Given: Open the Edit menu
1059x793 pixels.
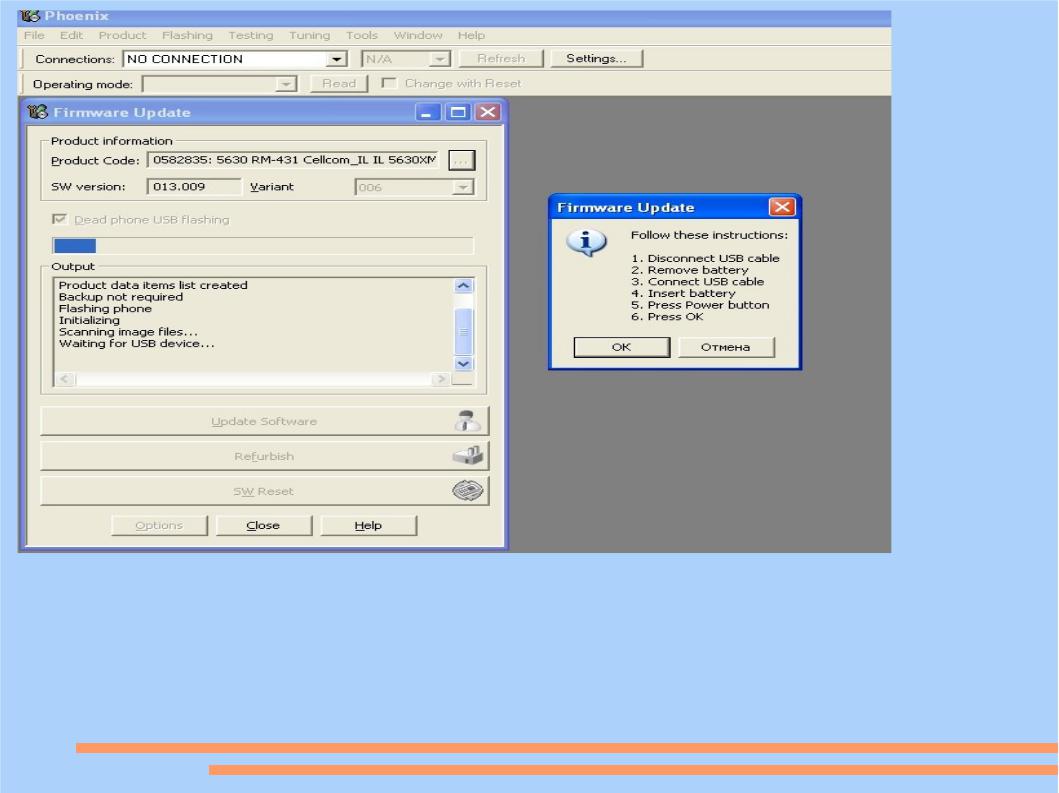Looking at the screenshot, I should click(71, 35).
